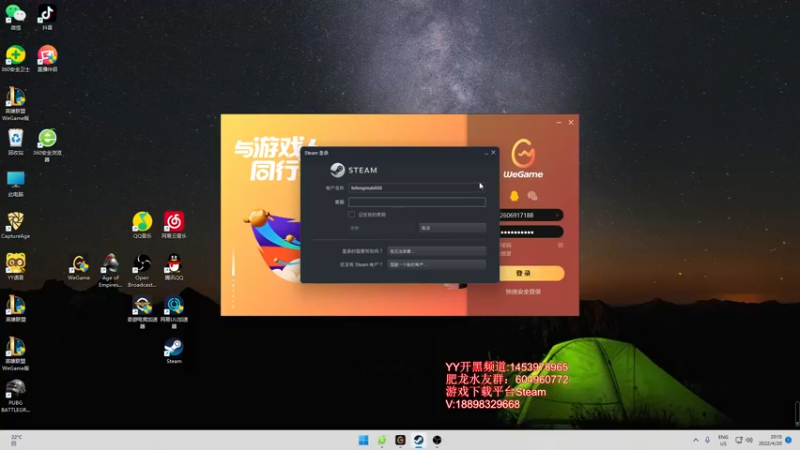Viewport: 800px width, 450px height.
Task: Open the PUBG BATTLEGROUNDS desktop shortcut
Action: 16,395
